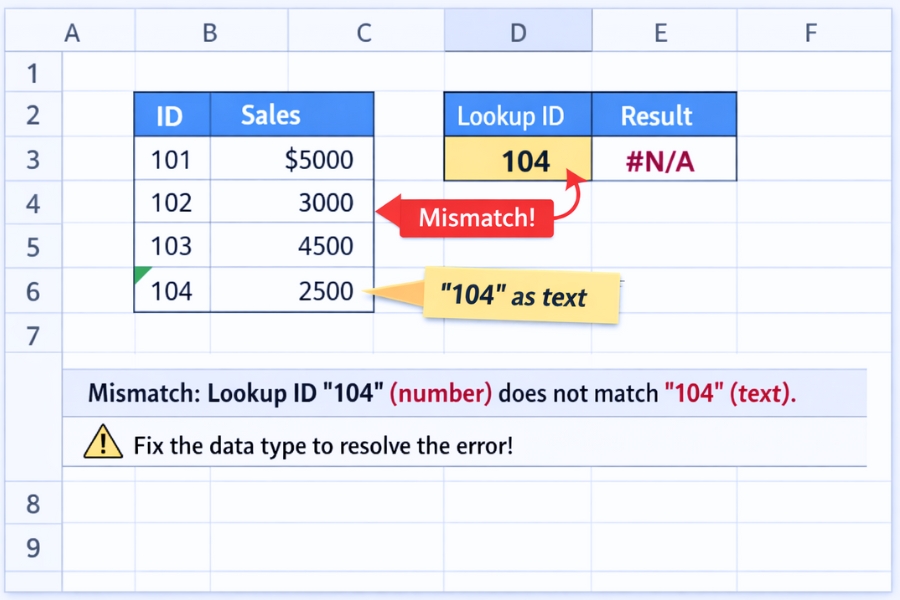Viewport: 900px width, 600px height.
Task: Select row 3 header
Action: tap(32, 159)
